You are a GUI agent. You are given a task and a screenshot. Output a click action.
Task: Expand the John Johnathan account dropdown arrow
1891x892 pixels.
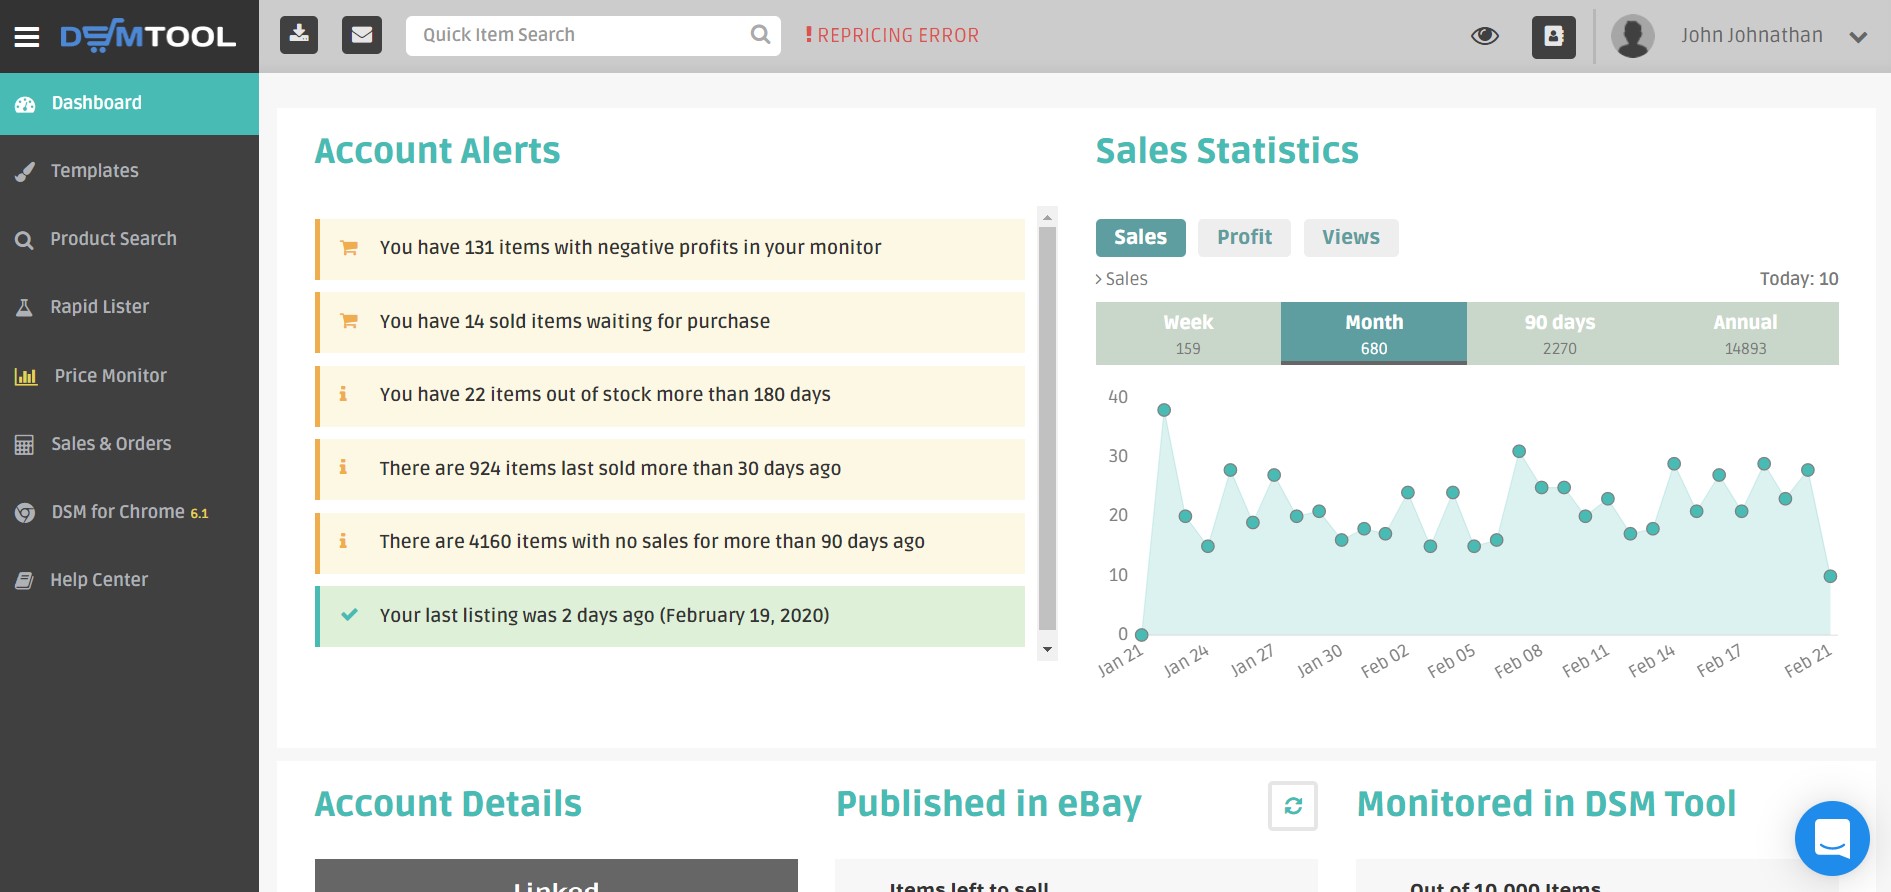[x=1858, y=38]
